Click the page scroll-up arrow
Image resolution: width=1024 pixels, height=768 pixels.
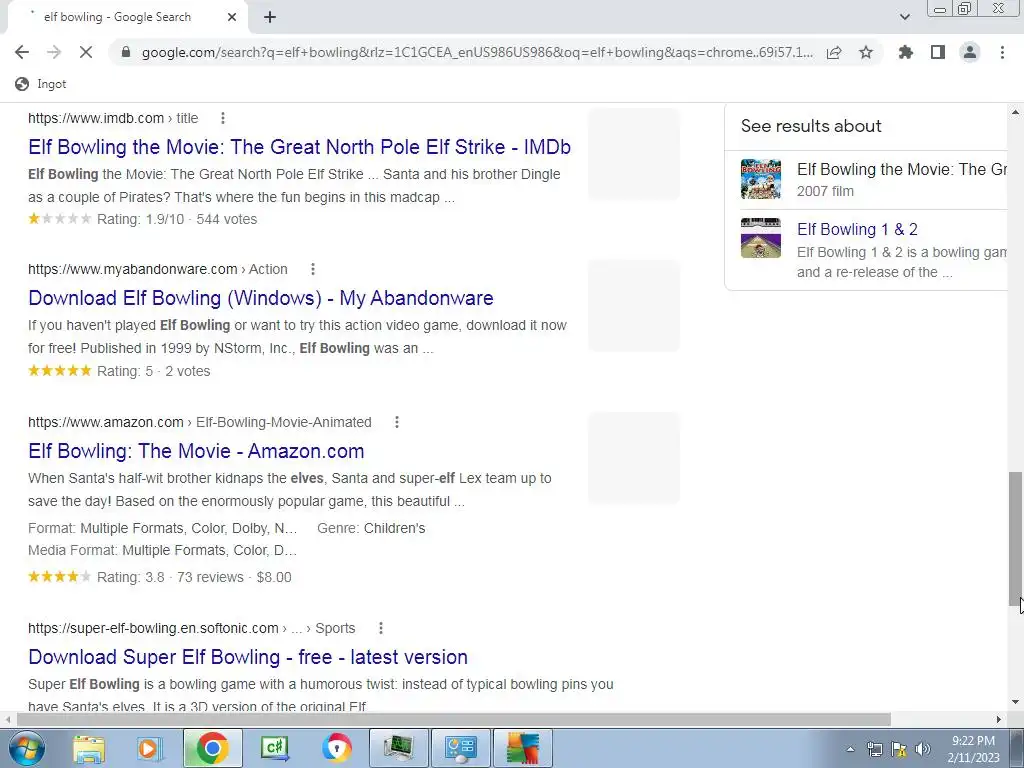coord(1015,112)
